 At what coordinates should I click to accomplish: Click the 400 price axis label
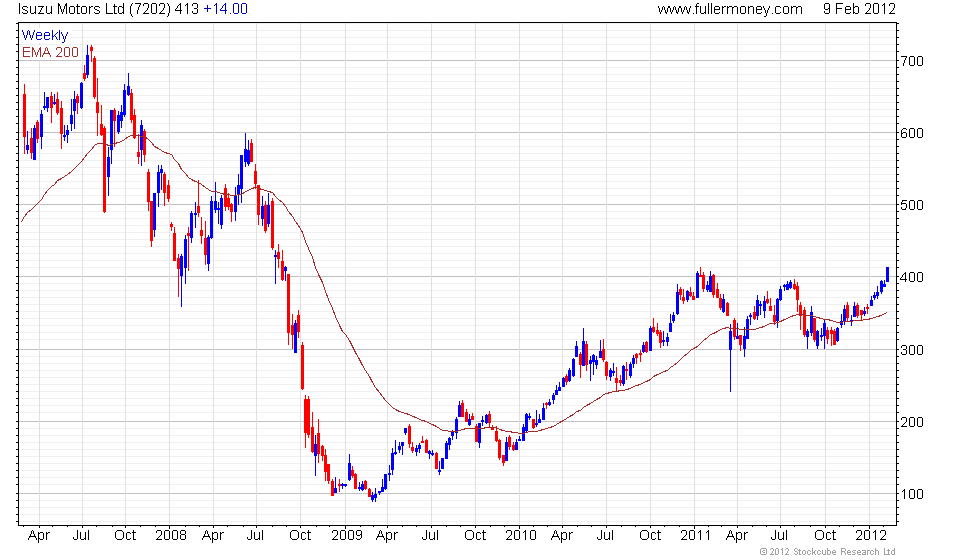pos(911,277)
